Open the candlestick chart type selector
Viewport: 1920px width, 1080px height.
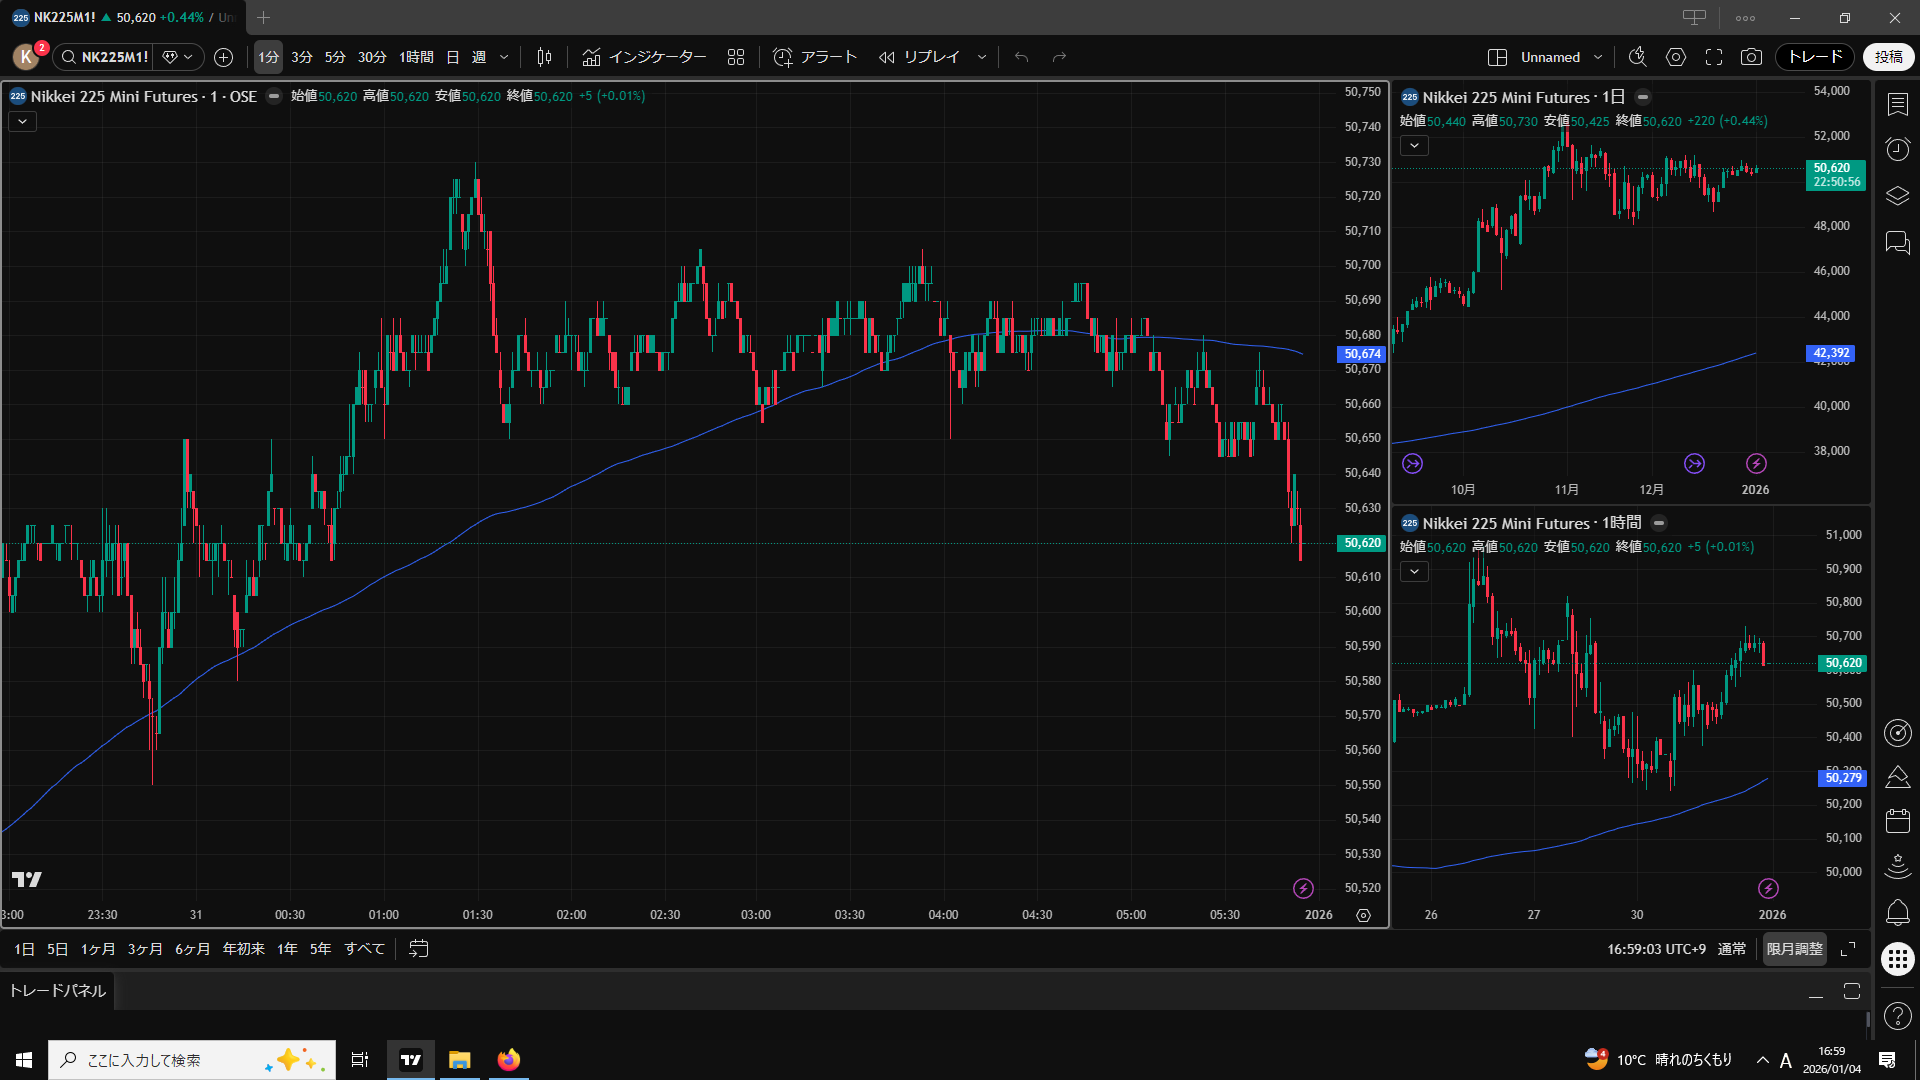[544, 57]
